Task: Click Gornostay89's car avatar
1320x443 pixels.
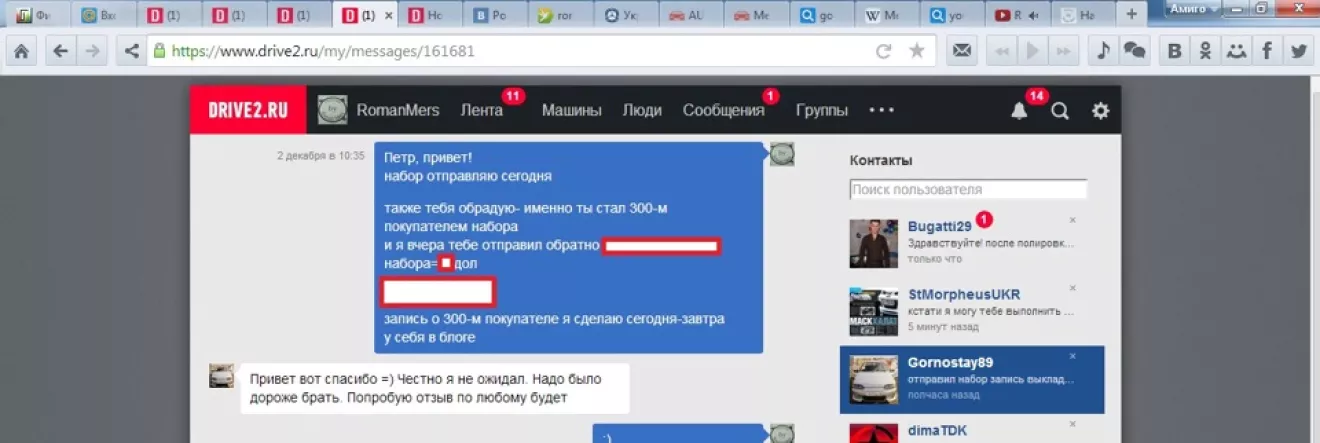Action: (x=874, y=380)
